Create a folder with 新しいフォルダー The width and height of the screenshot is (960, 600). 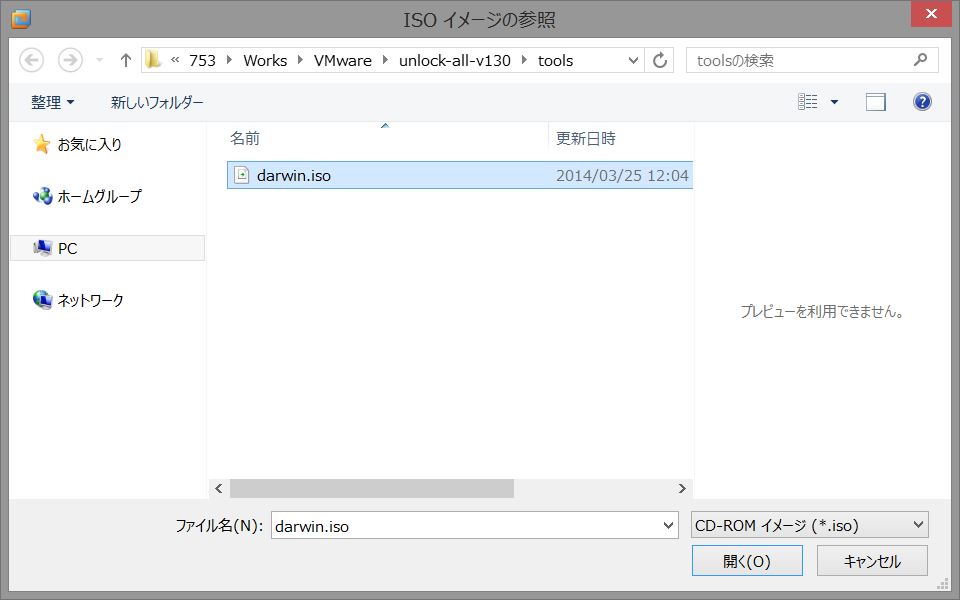(157, 102)
